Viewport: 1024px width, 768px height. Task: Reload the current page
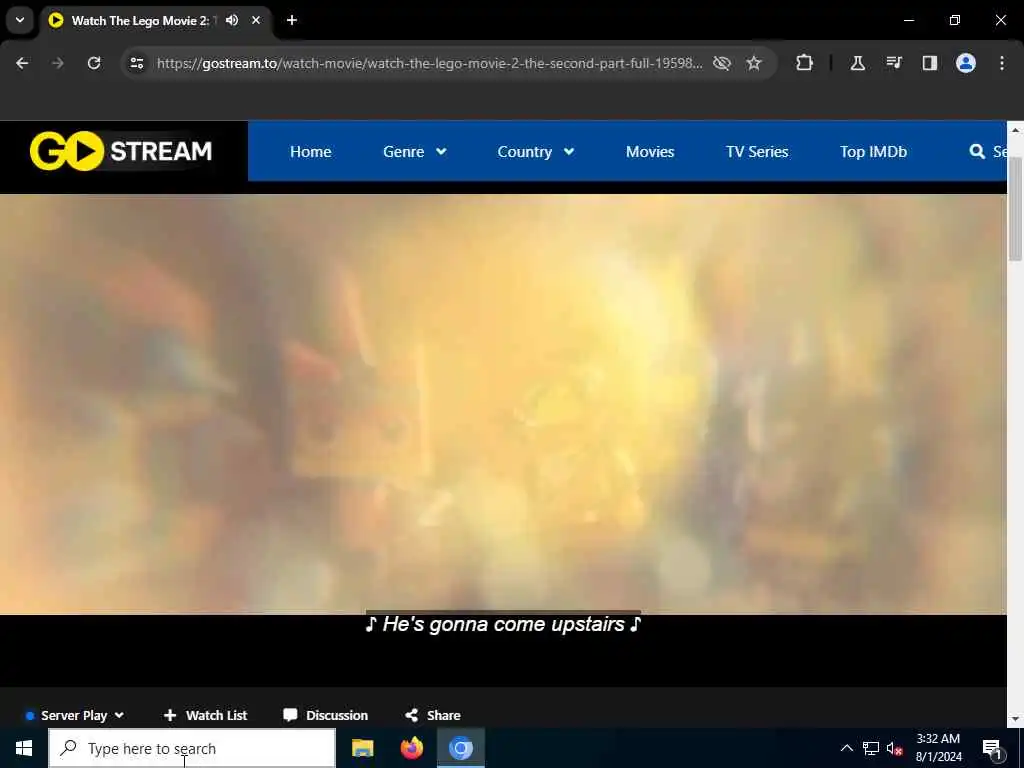click(x=94, y=63)
